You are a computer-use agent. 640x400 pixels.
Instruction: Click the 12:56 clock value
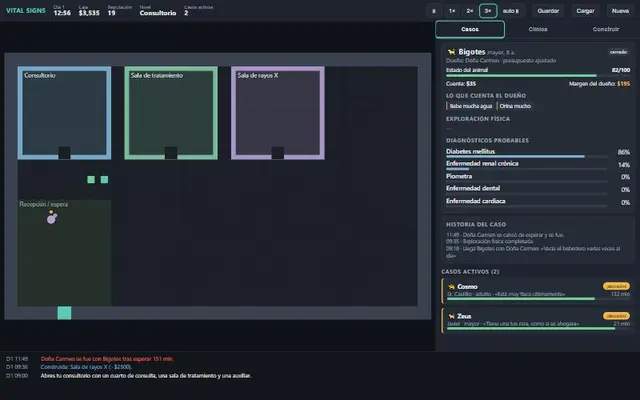point(62,13)
